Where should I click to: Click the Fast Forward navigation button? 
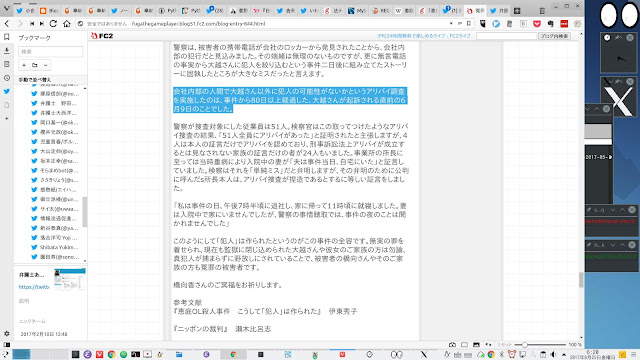coord(42,24)
